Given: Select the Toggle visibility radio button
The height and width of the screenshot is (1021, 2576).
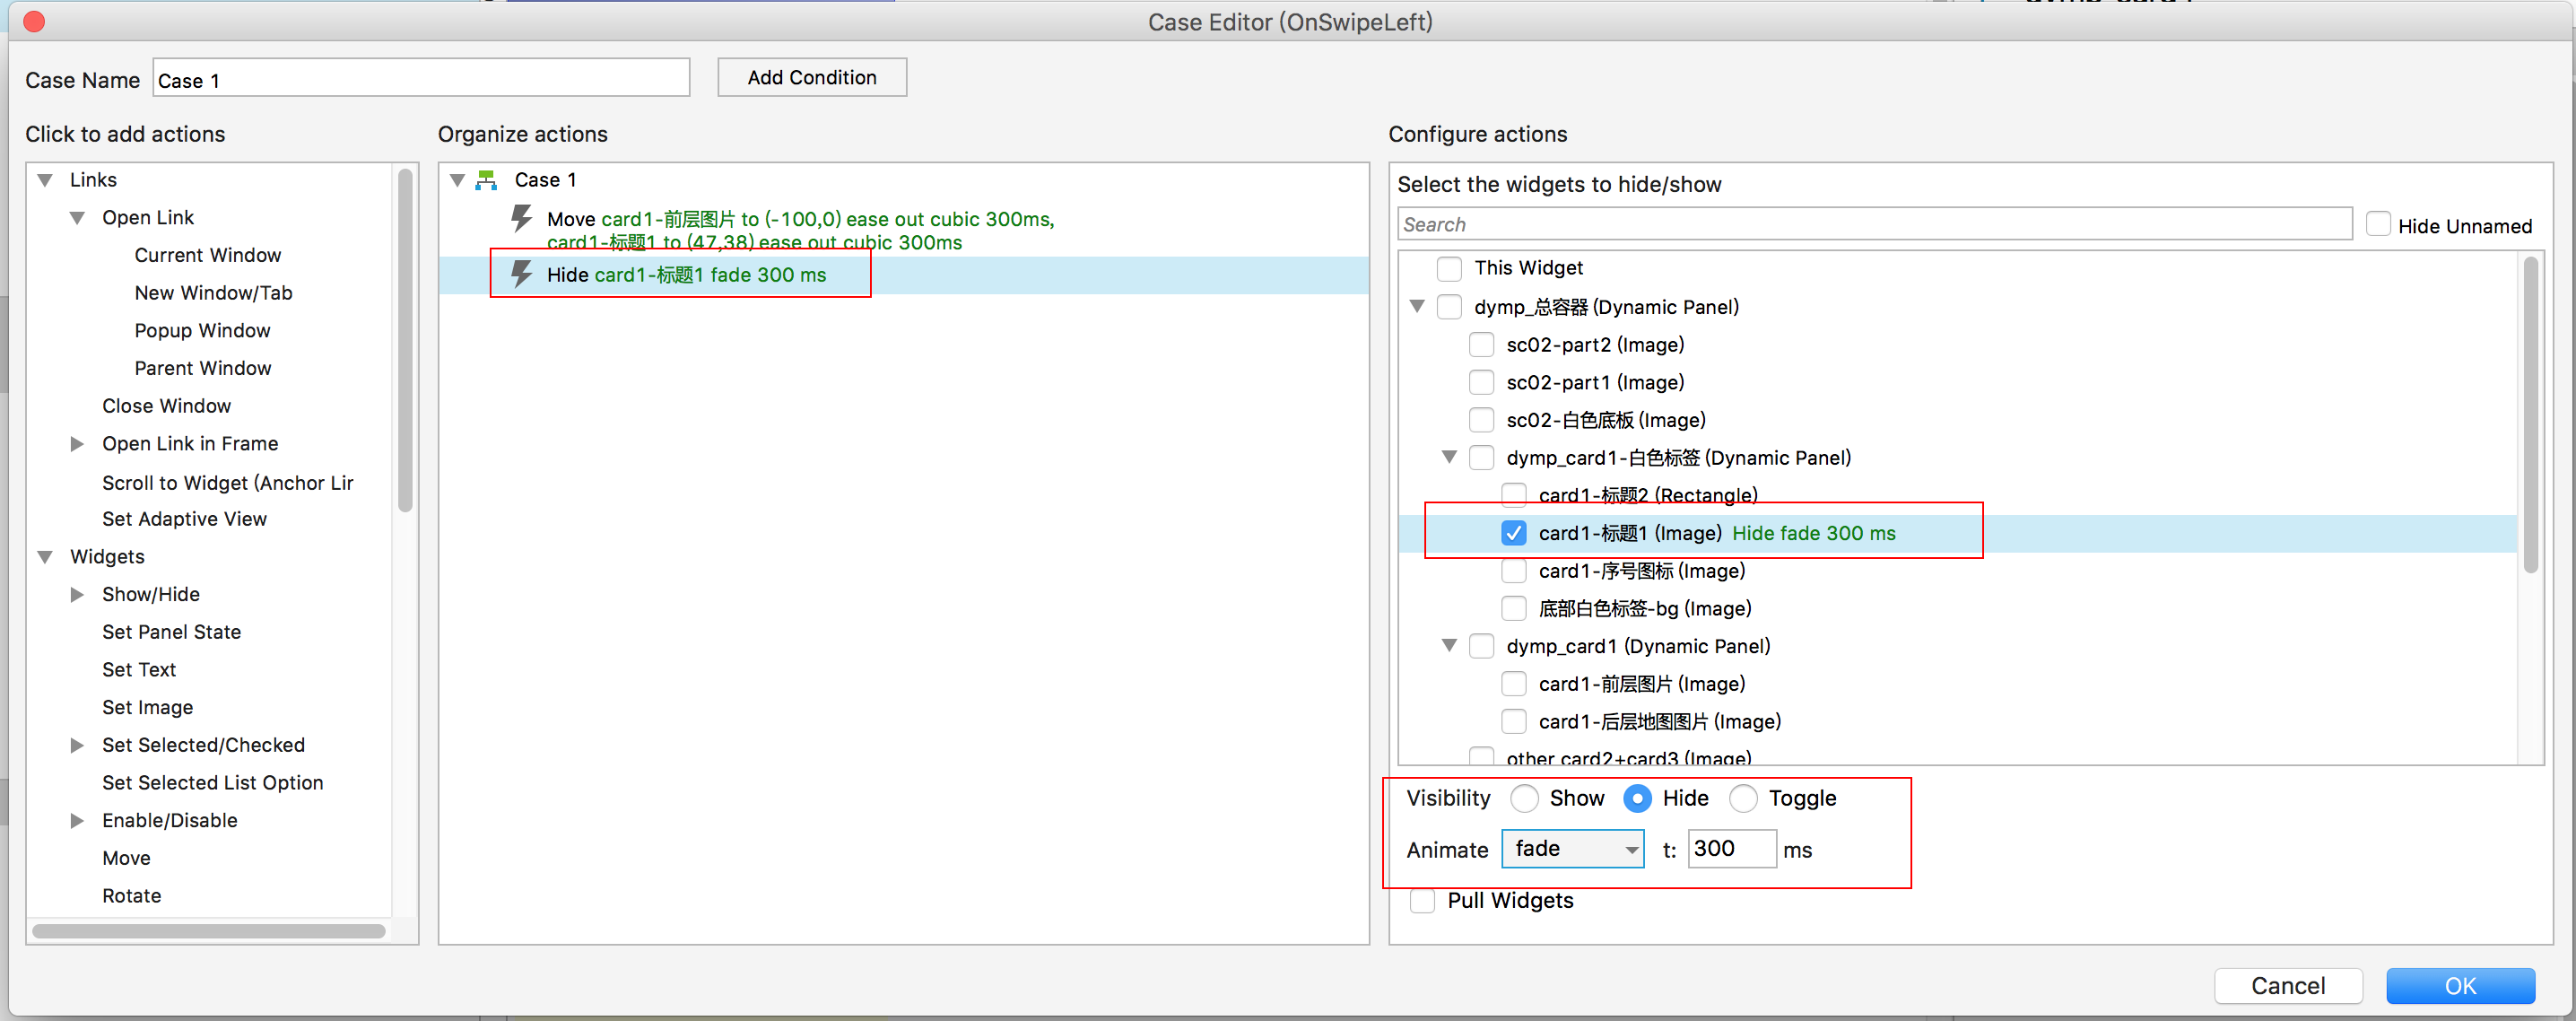Looking at the screenshot, I should 1743,798.
